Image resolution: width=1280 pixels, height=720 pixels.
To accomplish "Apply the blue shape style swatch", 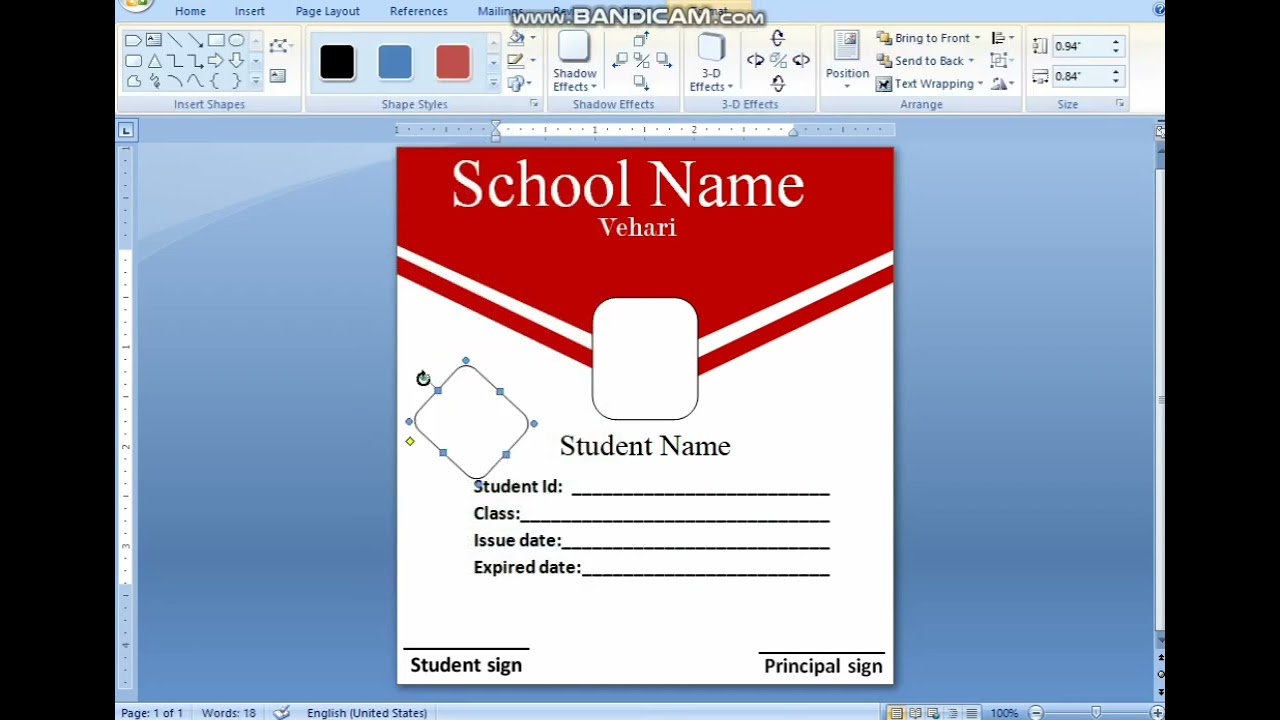I will [395, 62].
